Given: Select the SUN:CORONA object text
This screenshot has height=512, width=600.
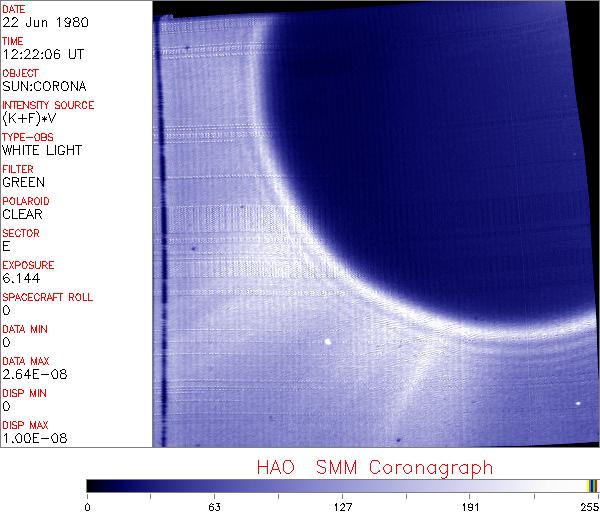Looking at the screenshot, I should click(x=39, y=86).
